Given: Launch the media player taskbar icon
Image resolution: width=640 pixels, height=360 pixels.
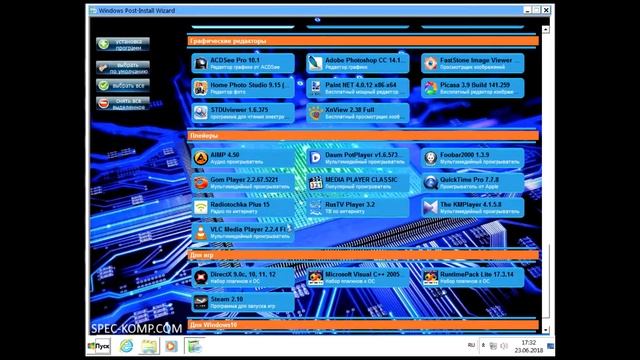Looking at the screenshot, I should (171, 346).
